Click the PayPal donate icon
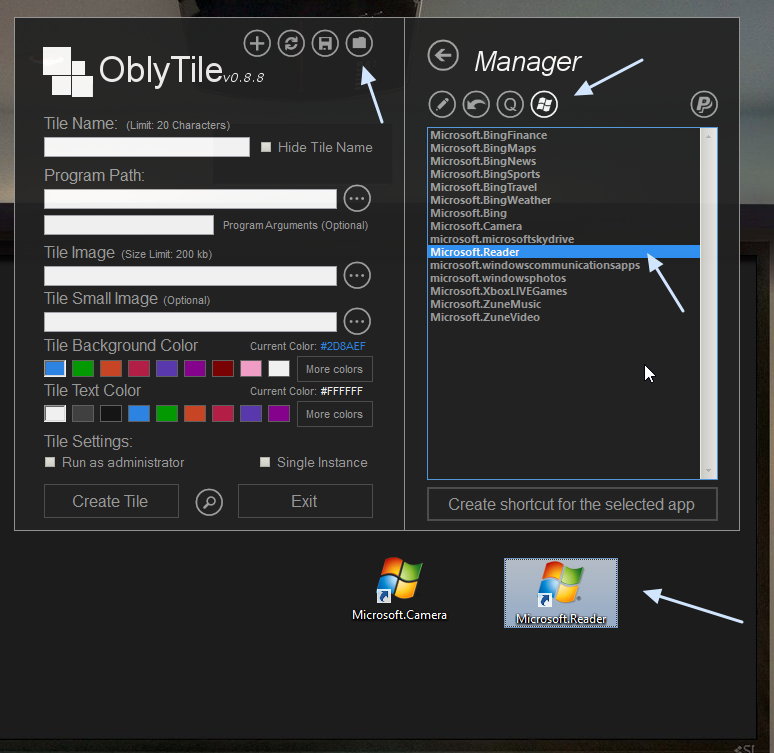 pos(704,104)
